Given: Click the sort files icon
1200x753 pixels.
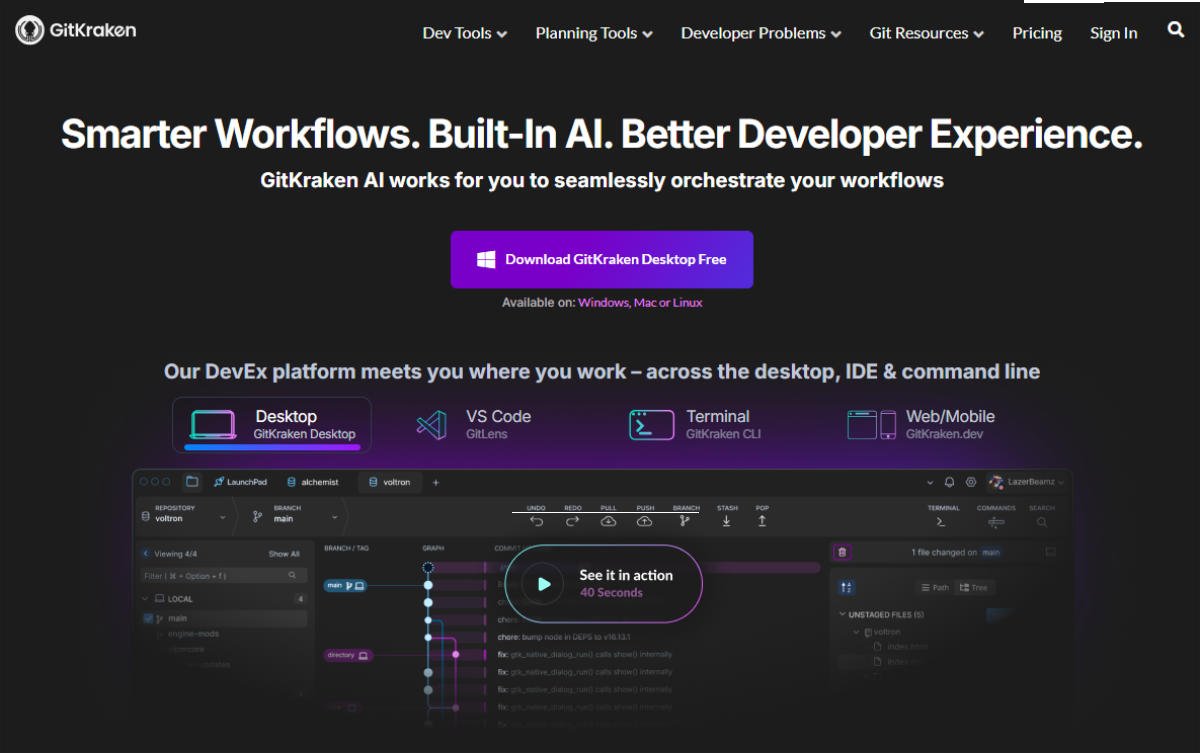Looking at the screenshot, I should click(847, 587).
